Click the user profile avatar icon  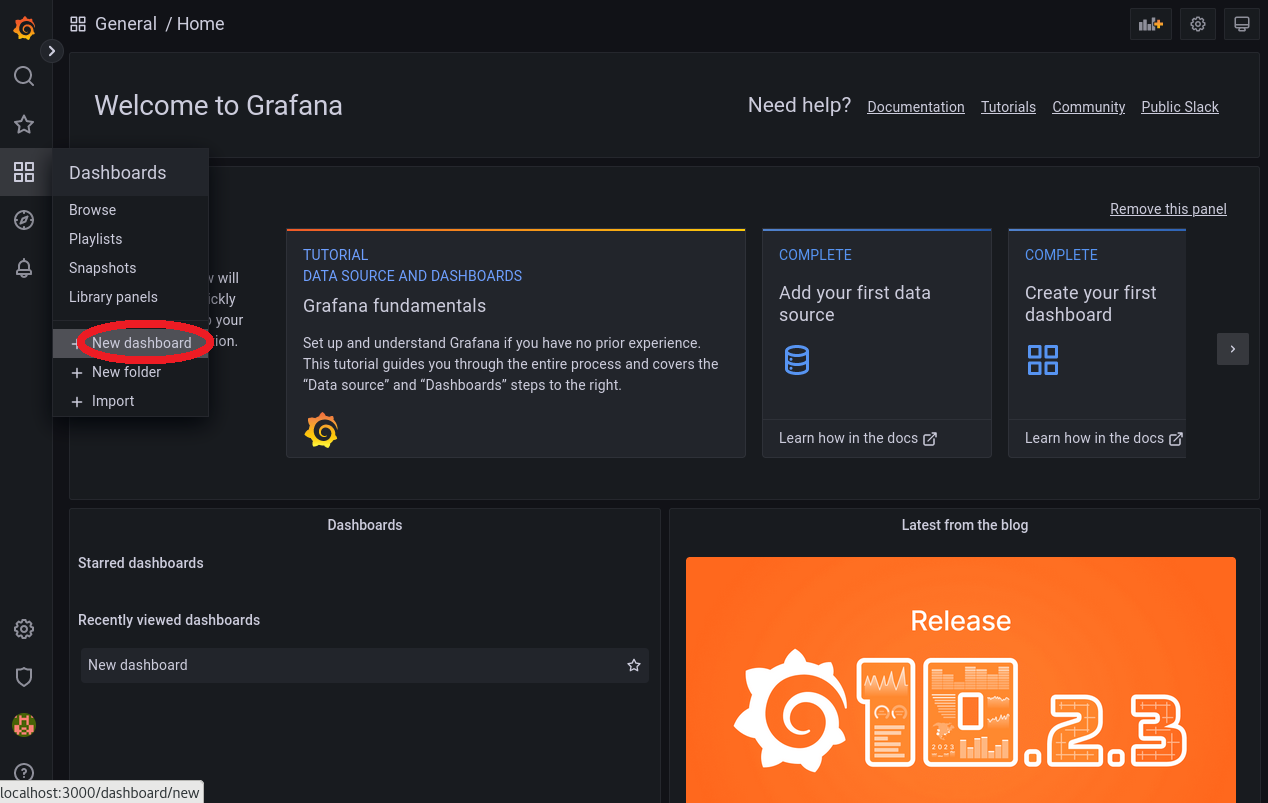tap(24, 725)
